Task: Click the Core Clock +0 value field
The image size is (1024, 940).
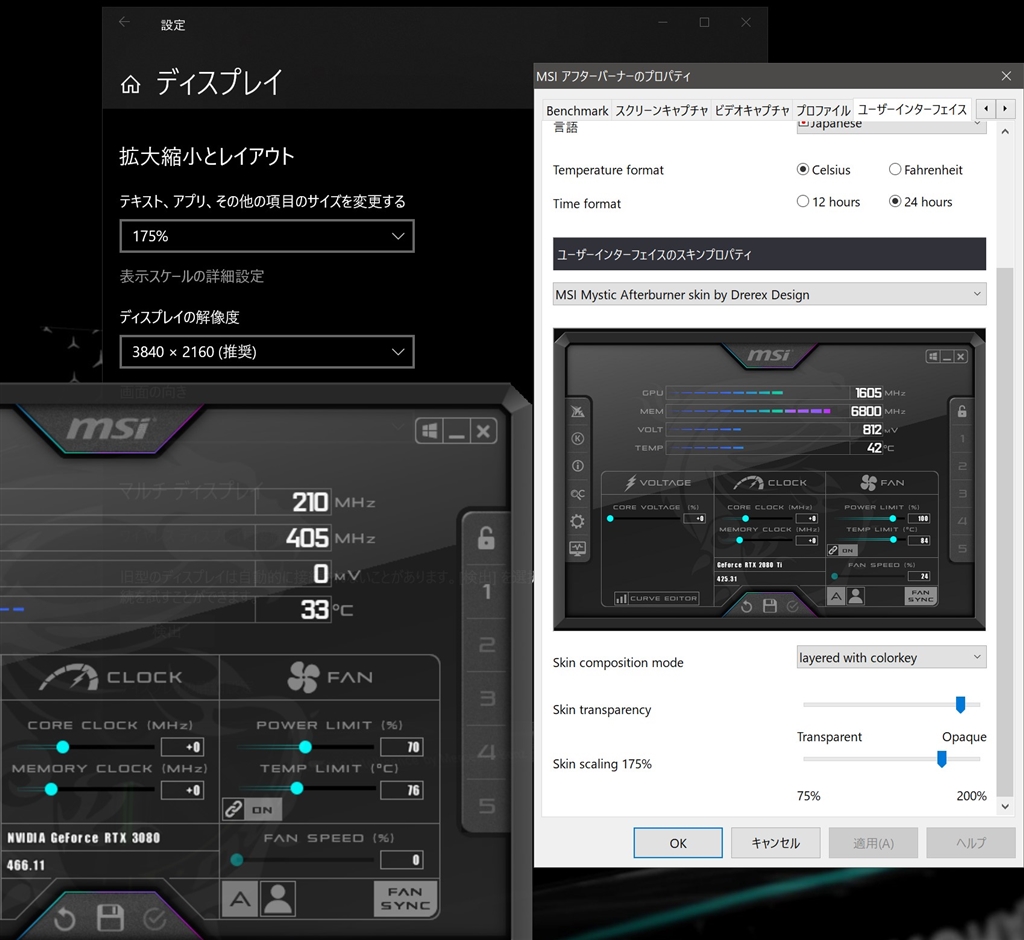Action: 182,747
